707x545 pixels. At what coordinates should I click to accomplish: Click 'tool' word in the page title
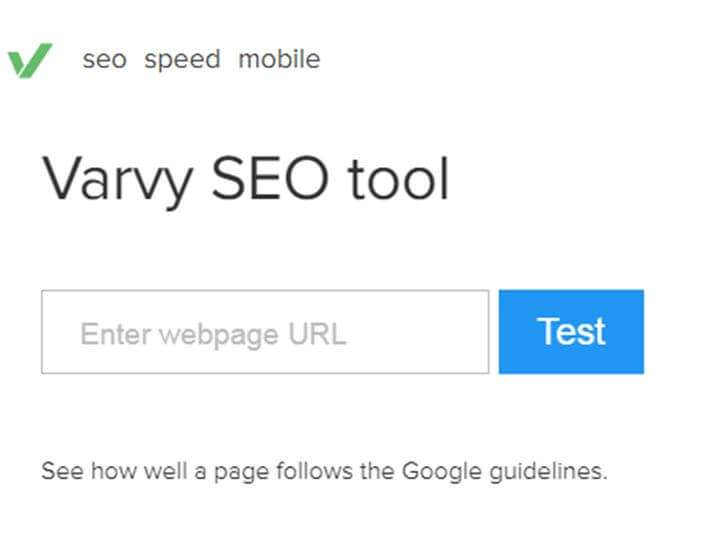398,181
